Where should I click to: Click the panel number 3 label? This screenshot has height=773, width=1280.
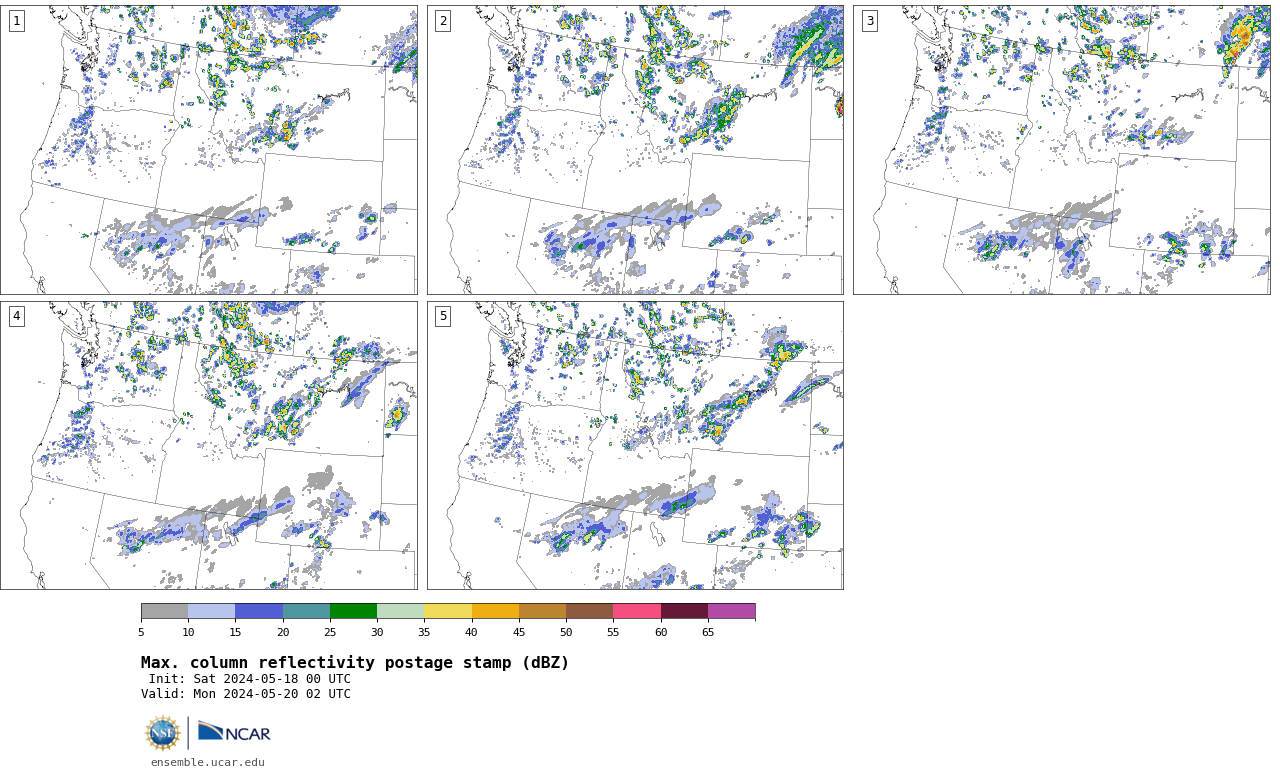click(870, 21)
